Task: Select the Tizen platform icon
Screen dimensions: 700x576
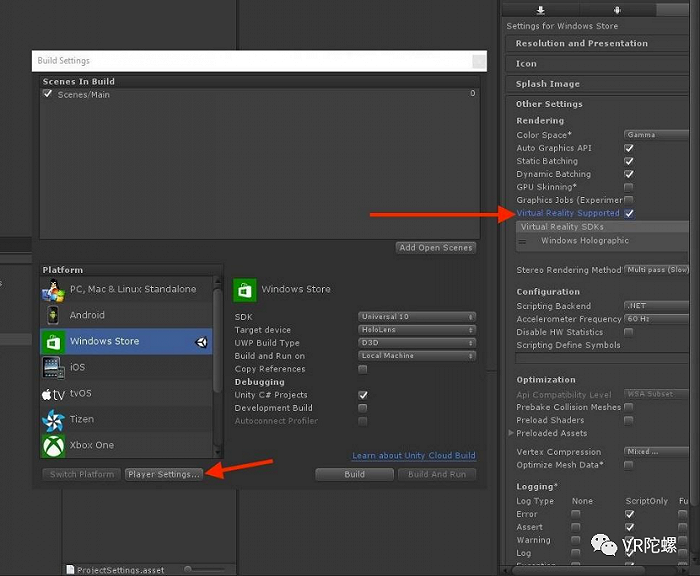Action: coord(53,419)
